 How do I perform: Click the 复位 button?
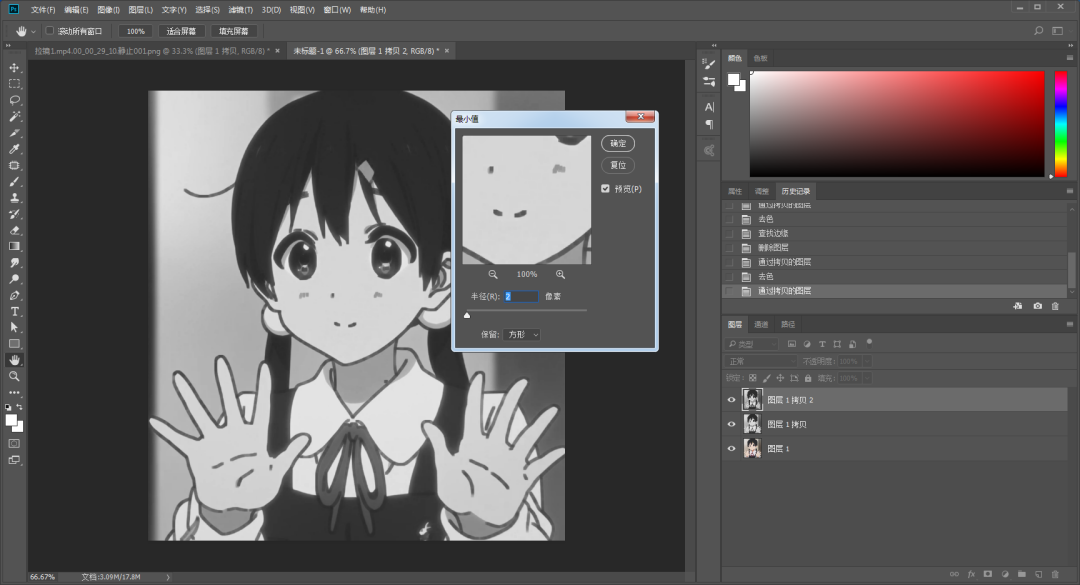click(618, 165)
